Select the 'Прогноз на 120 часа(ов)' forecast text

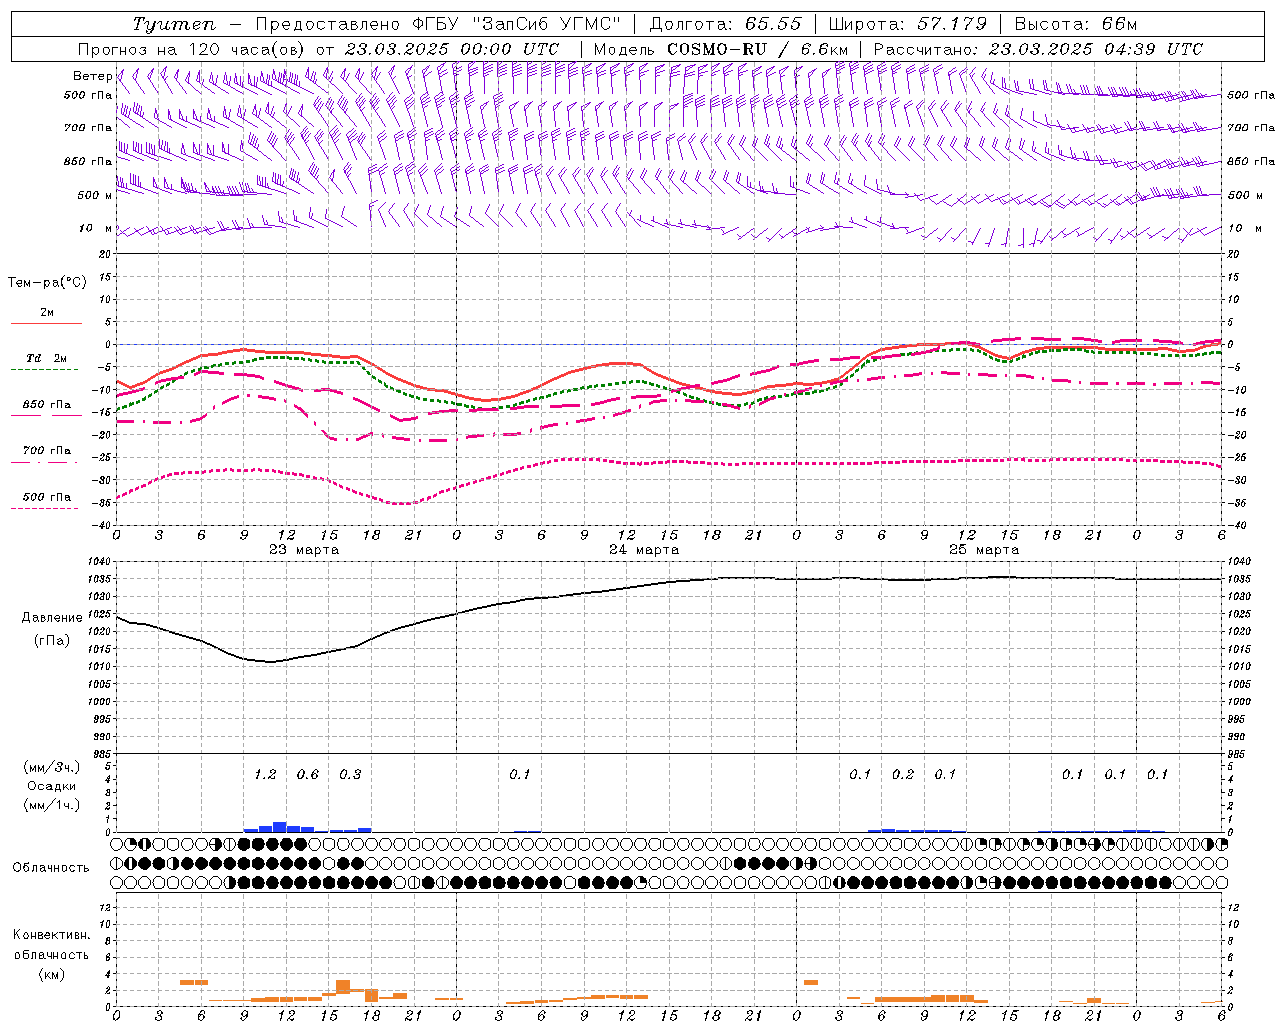[192, 49]
